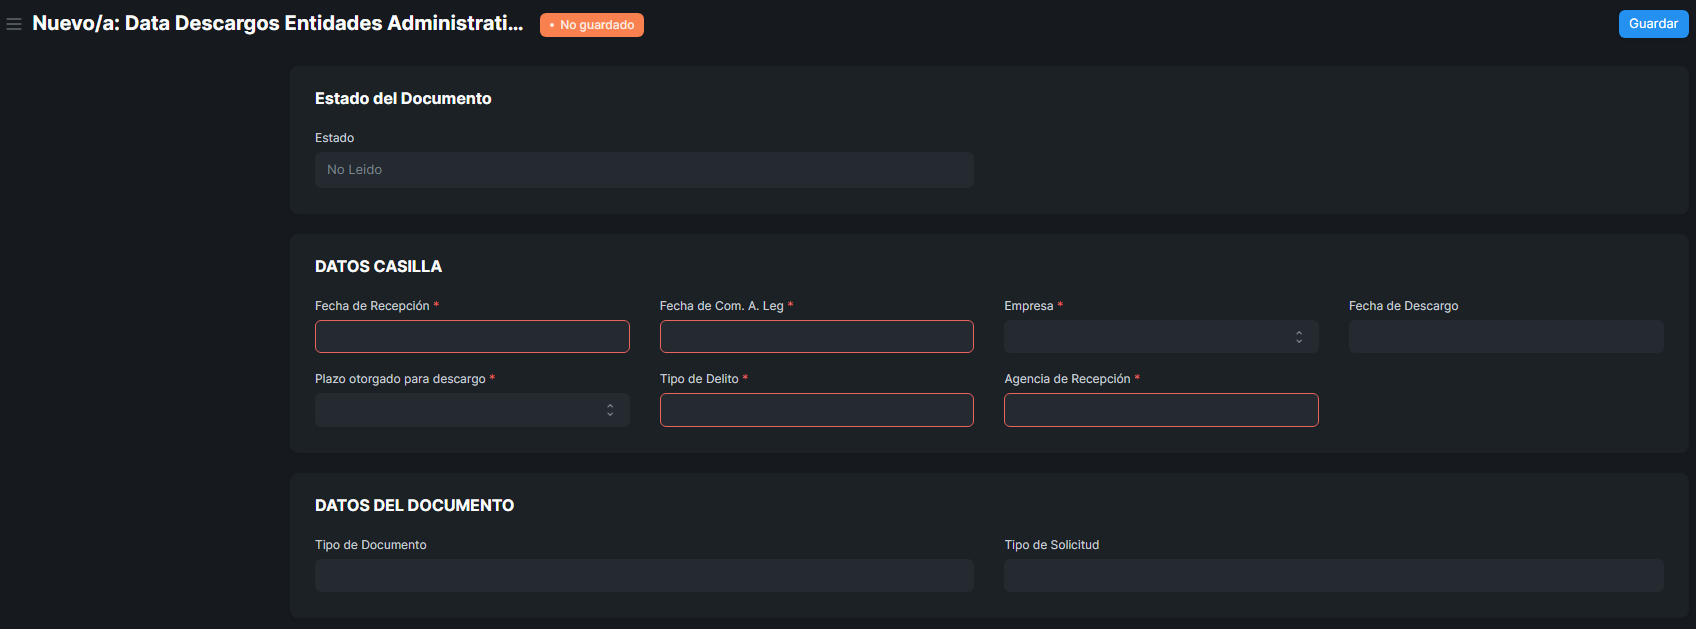Screen dimensions: 1696x629
Task: Click the Tipo de Solicitud field
Action: pos(1333,576)
